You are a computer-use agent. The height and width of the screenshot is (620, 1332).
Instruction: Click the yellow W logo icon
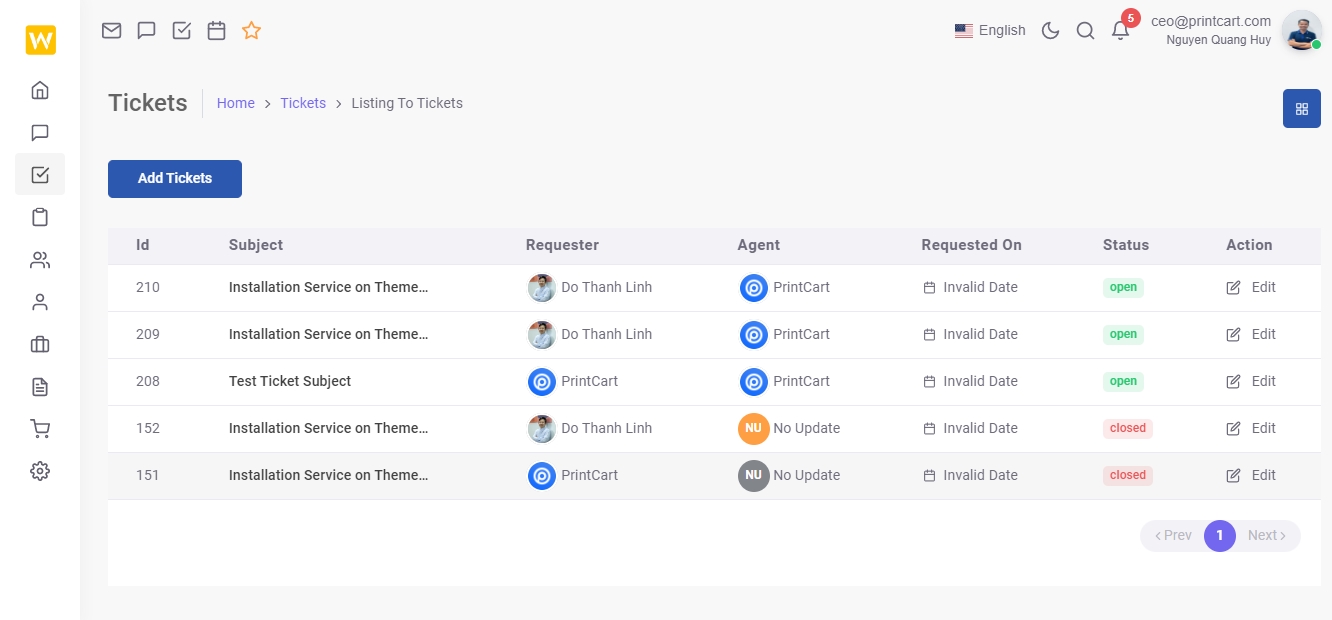(x=41, y=40)
